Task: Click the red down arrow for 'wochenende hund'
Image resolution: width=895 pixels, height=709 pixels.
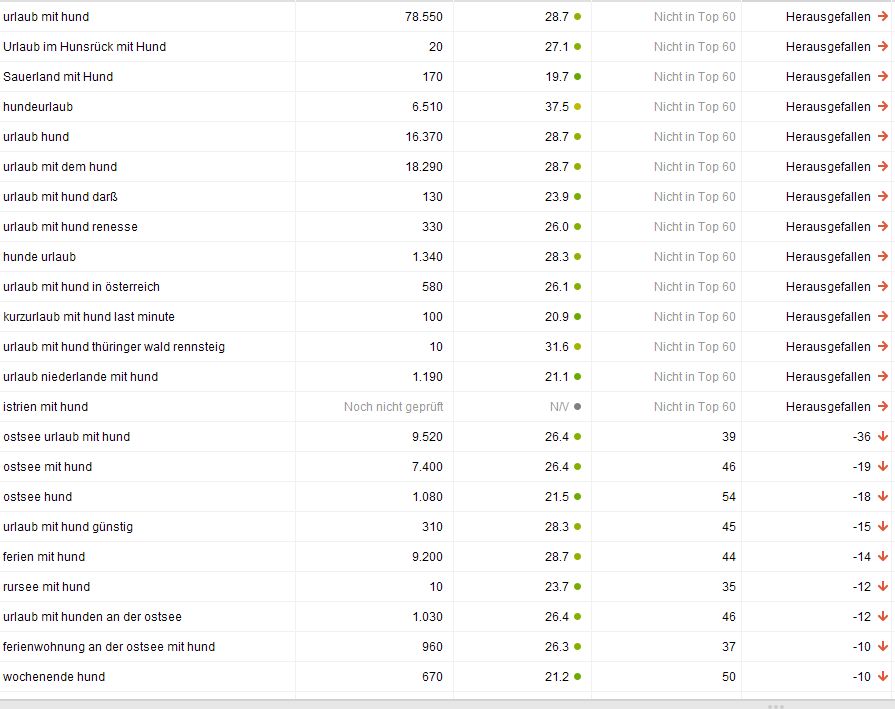Action: (883, 676)
